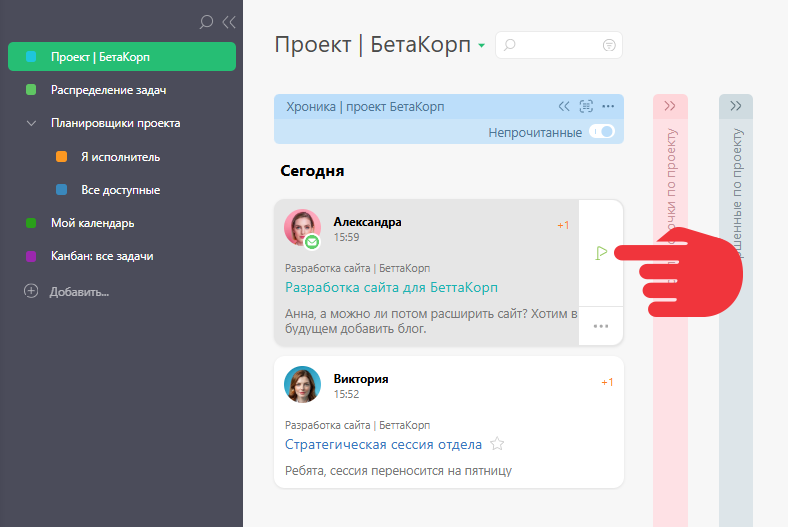Click the 15:52 timestamp on Виктория's card
Viewport: 788px width, 527px height.
[x=346, y=394]
